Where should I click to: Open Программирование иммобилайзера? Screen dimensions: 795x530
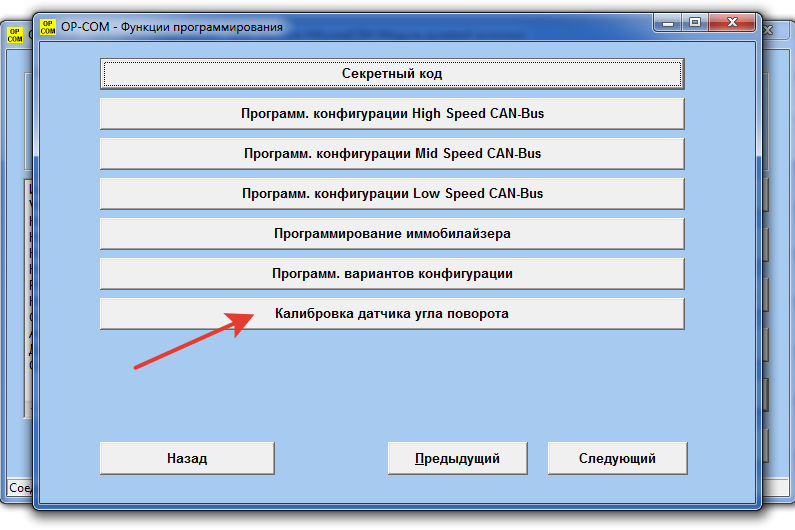click(392, 234)
